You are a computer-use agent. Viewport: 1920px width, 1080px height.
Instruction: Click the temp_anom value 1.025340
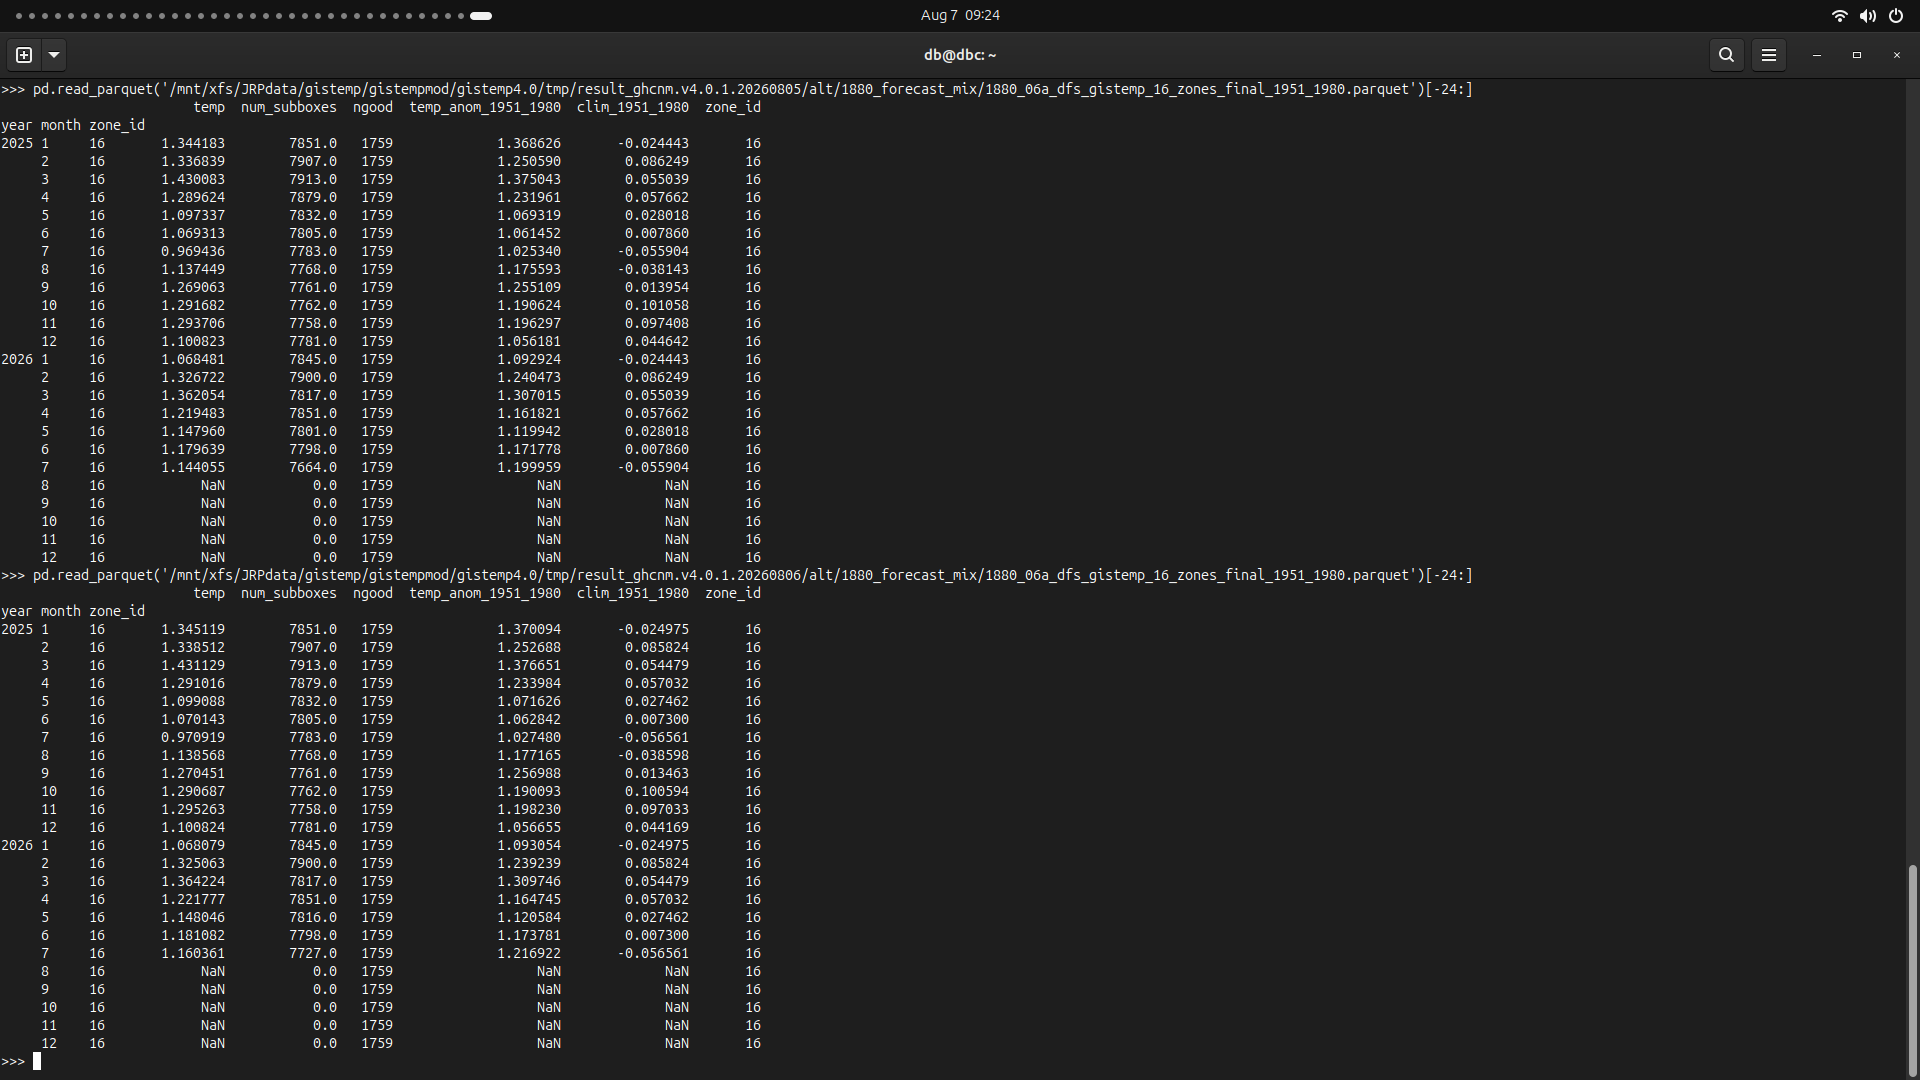click(x=529, y=251)
